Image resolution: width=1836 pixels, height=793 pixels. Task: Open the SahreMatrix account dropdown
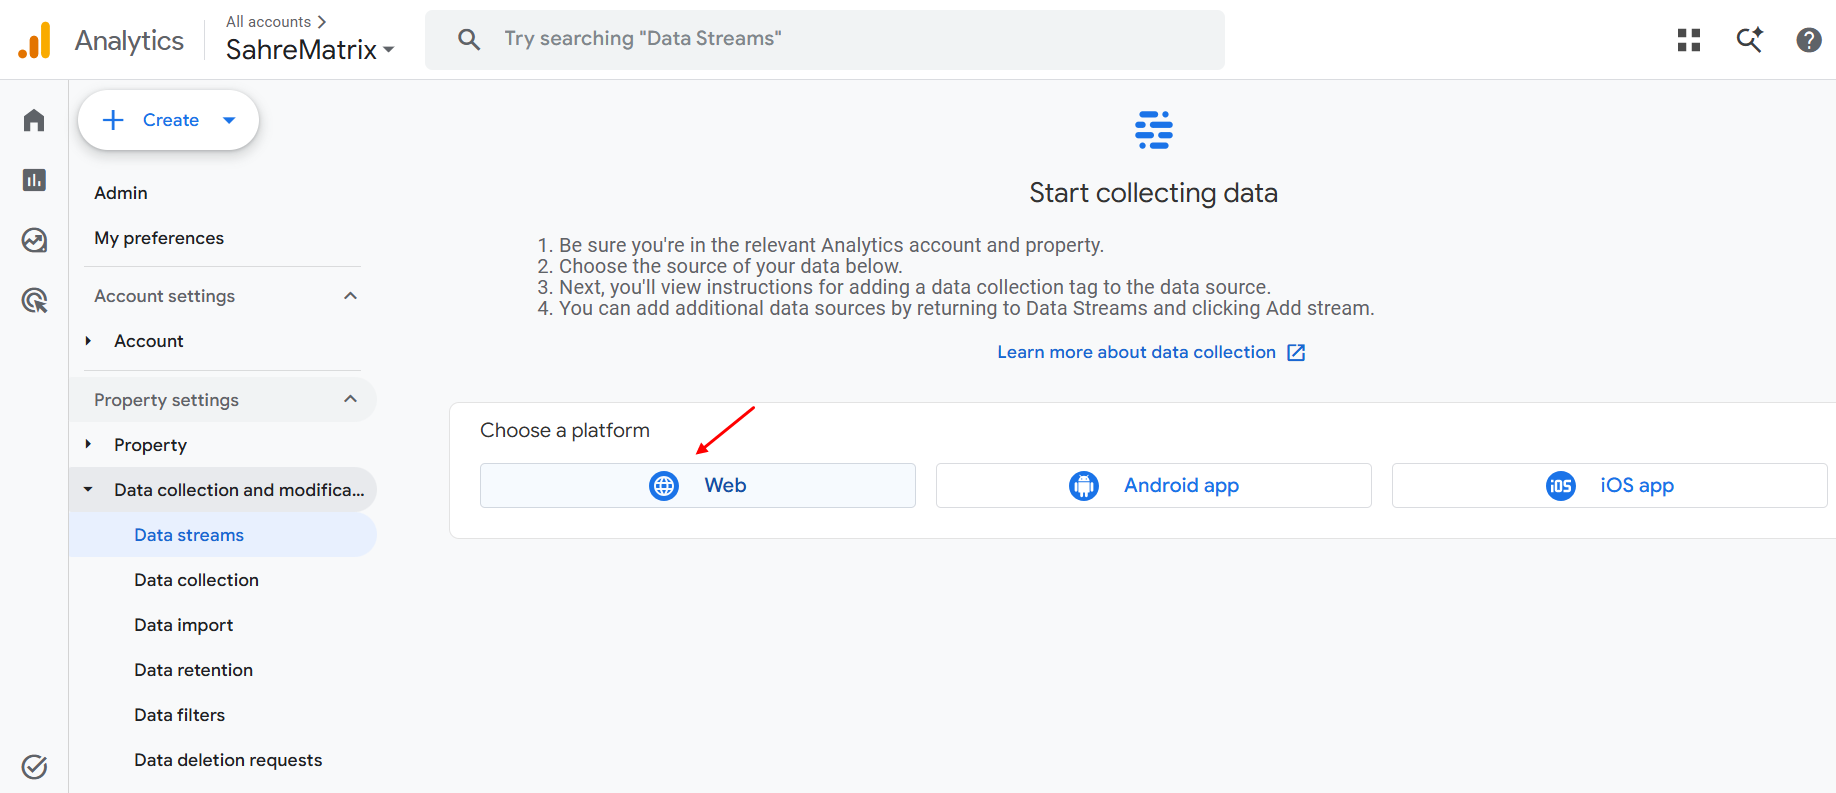click(310, 49)
